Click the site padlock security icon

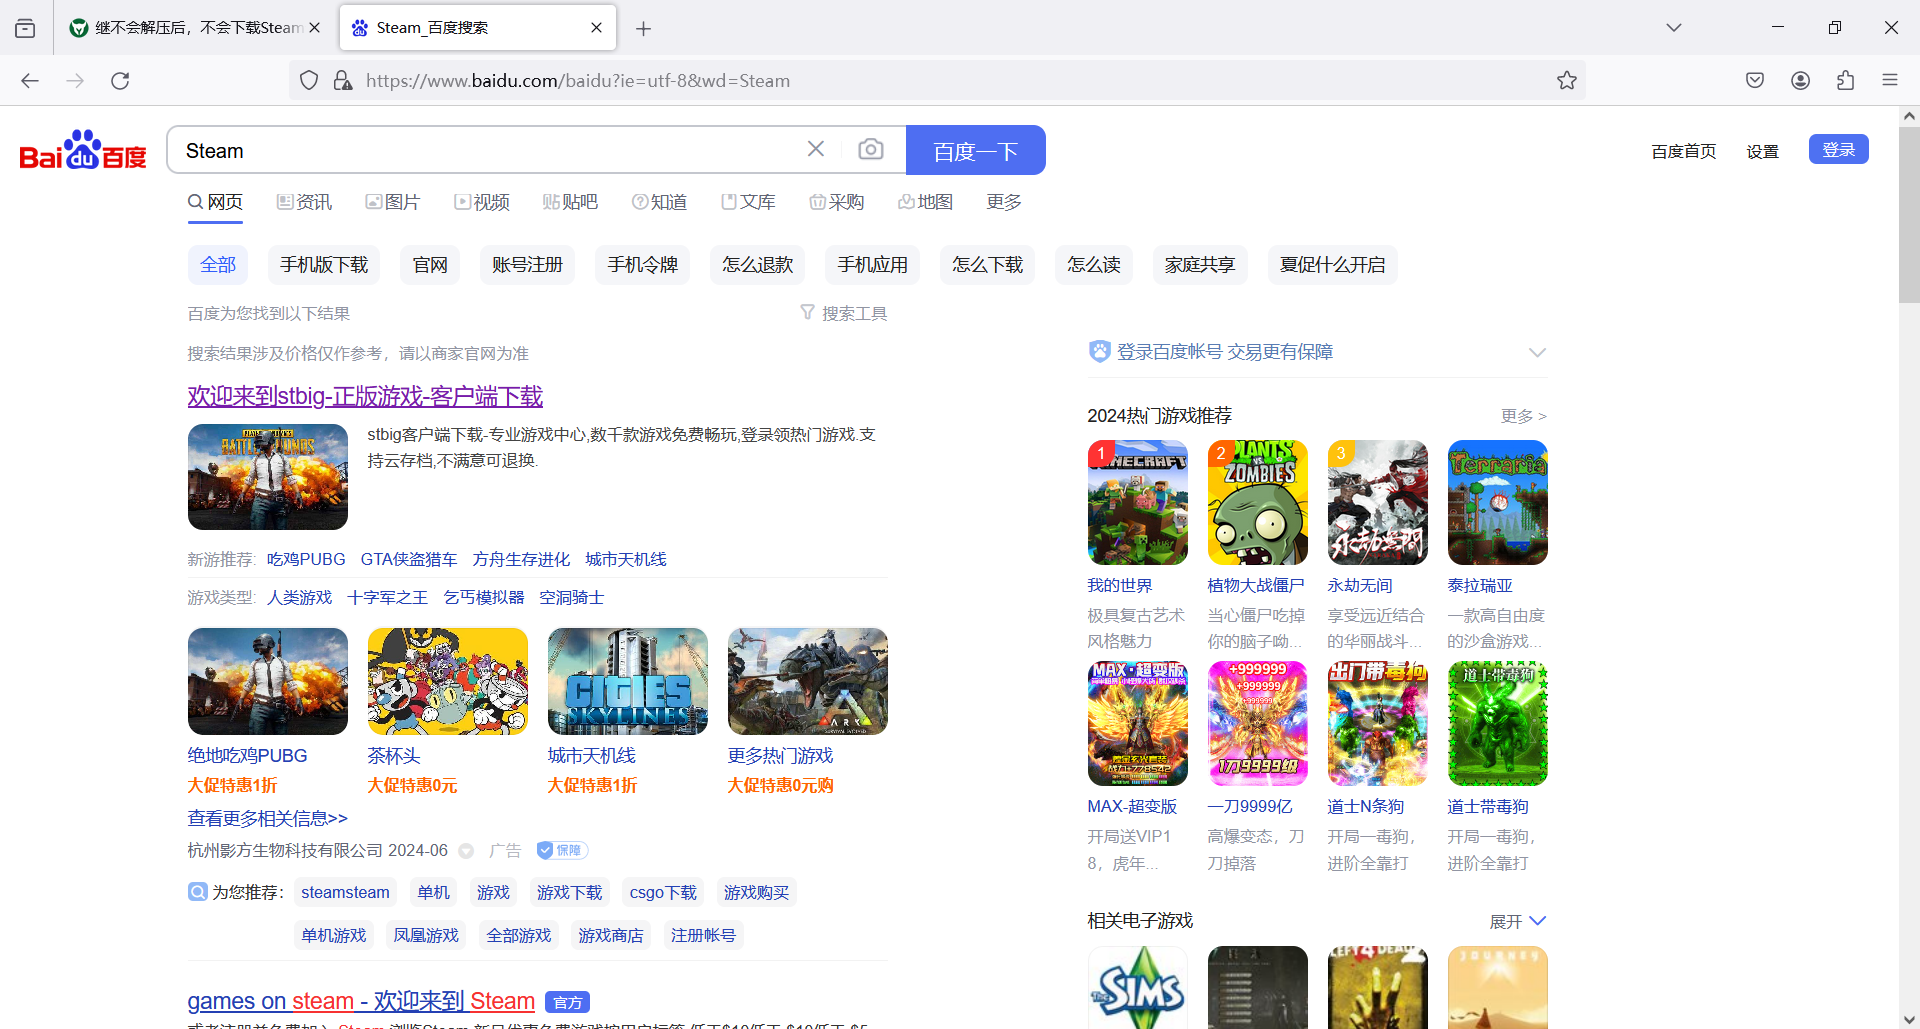pos(343,81)
